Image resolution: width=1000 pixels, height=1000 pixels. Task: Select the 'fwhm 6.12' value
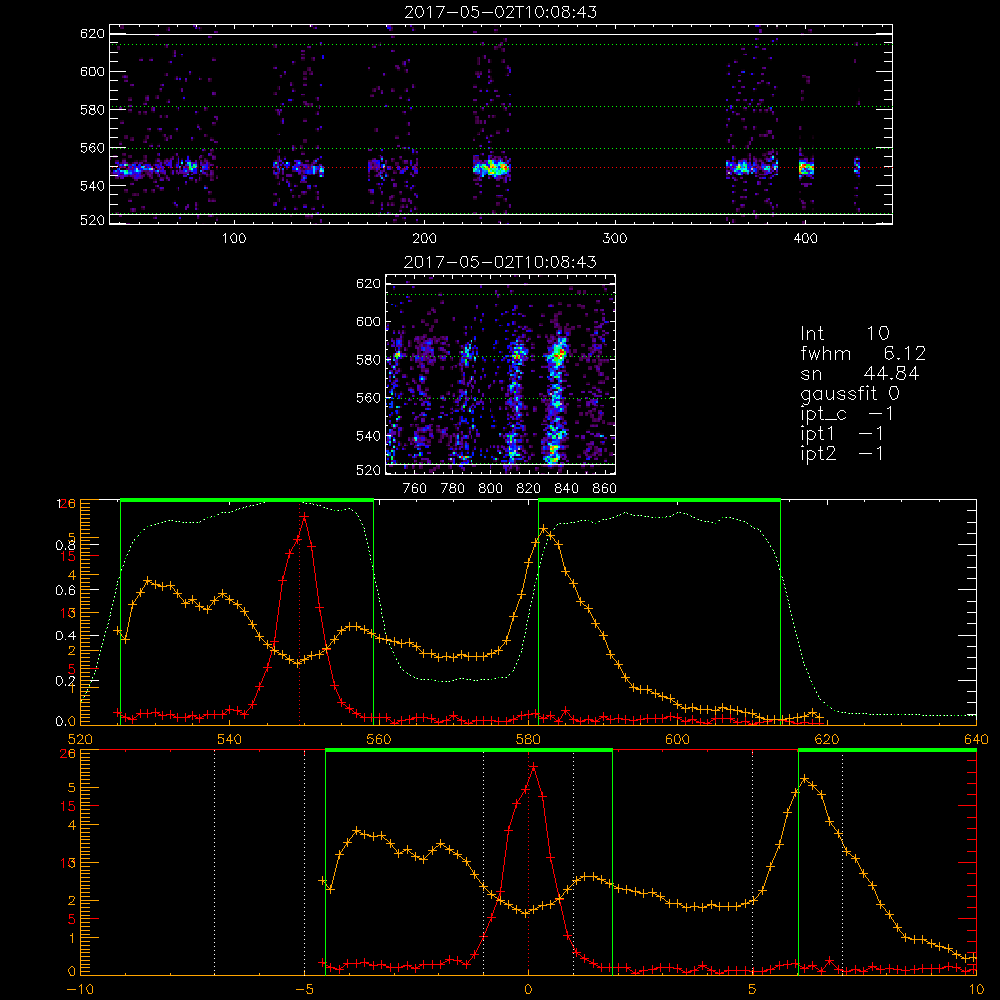tap(863, 353)
